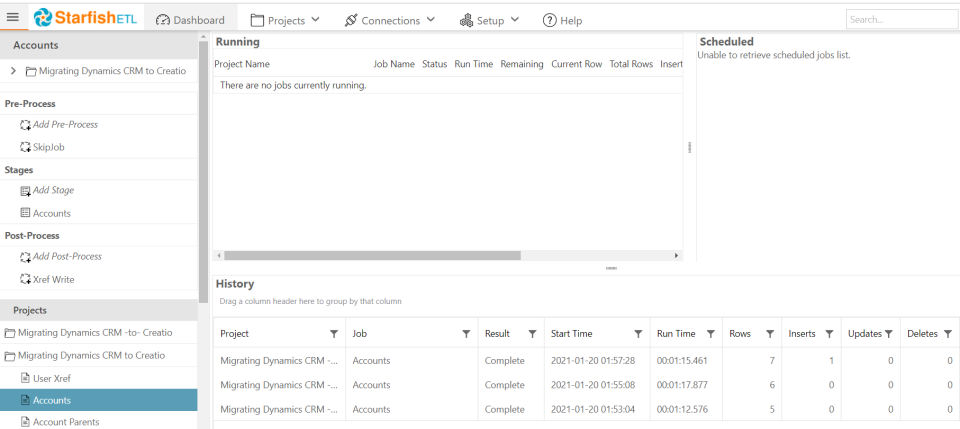
Task: Open the Connections dropdown menu
Action: click(x=390, y=20)
